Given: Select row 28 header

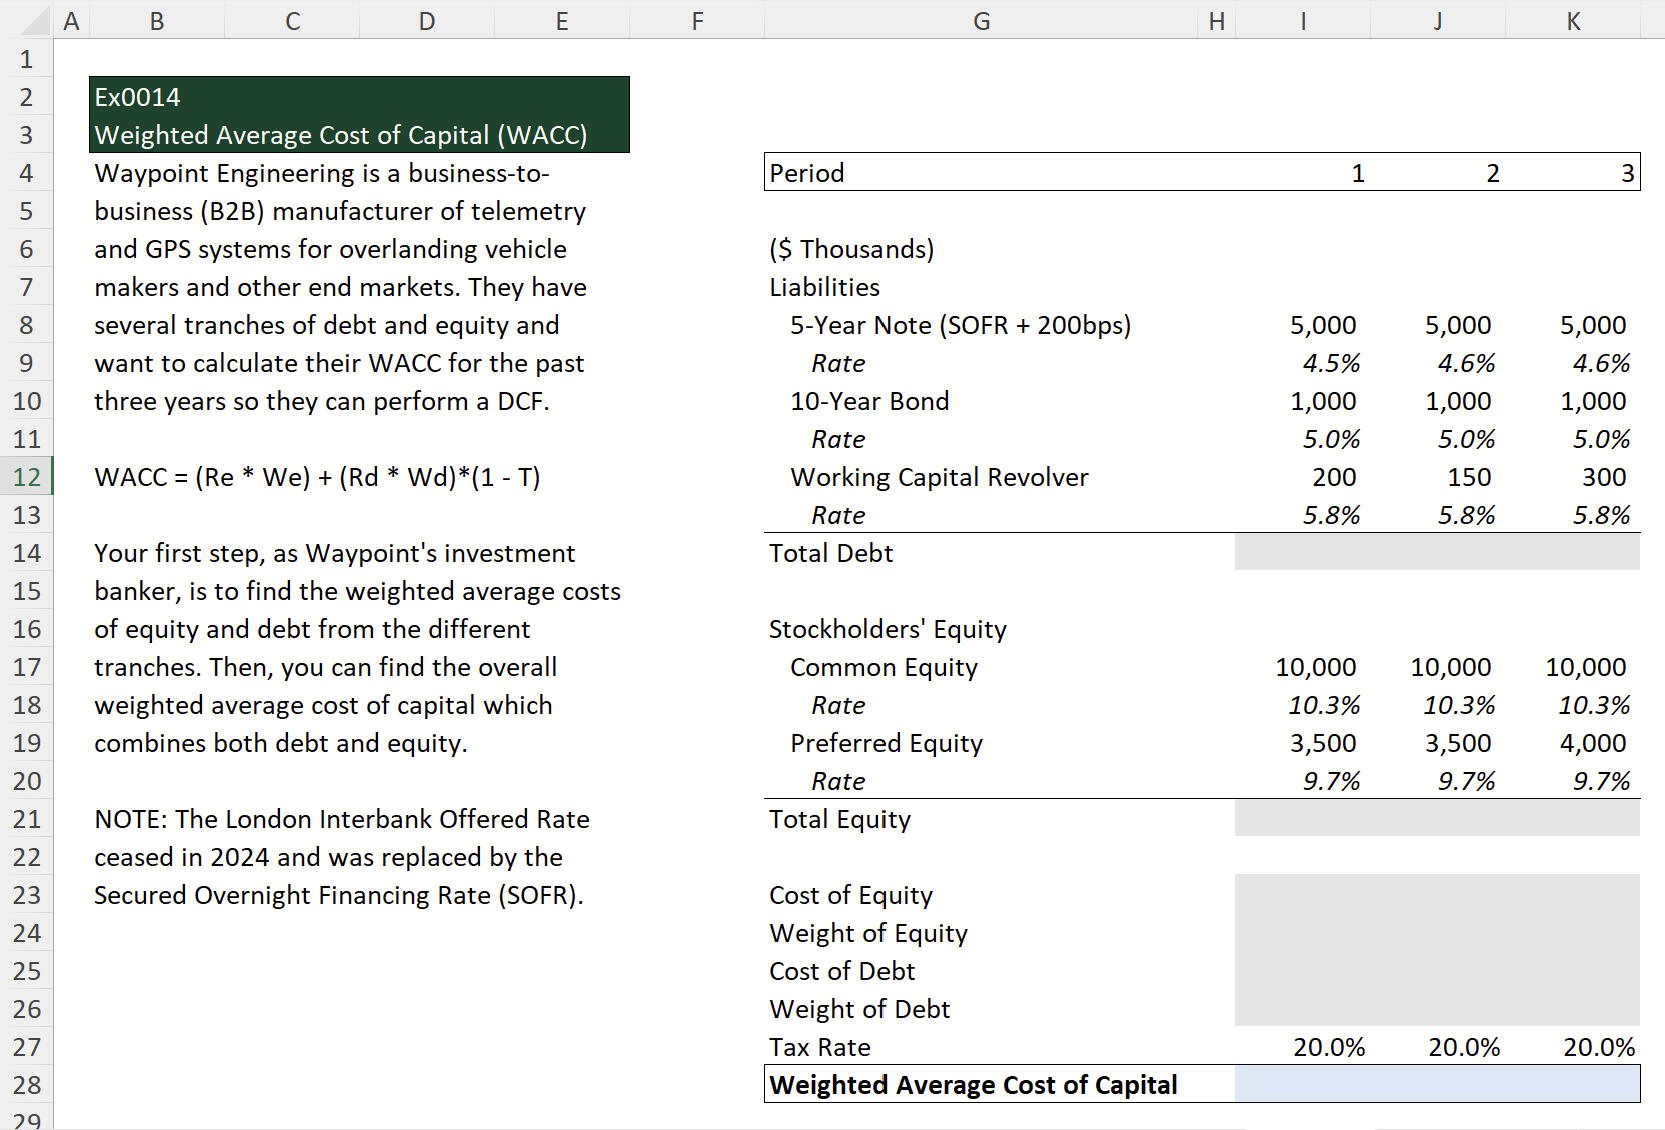Looking at the screenshot, I should click(x=27, y=1085).
